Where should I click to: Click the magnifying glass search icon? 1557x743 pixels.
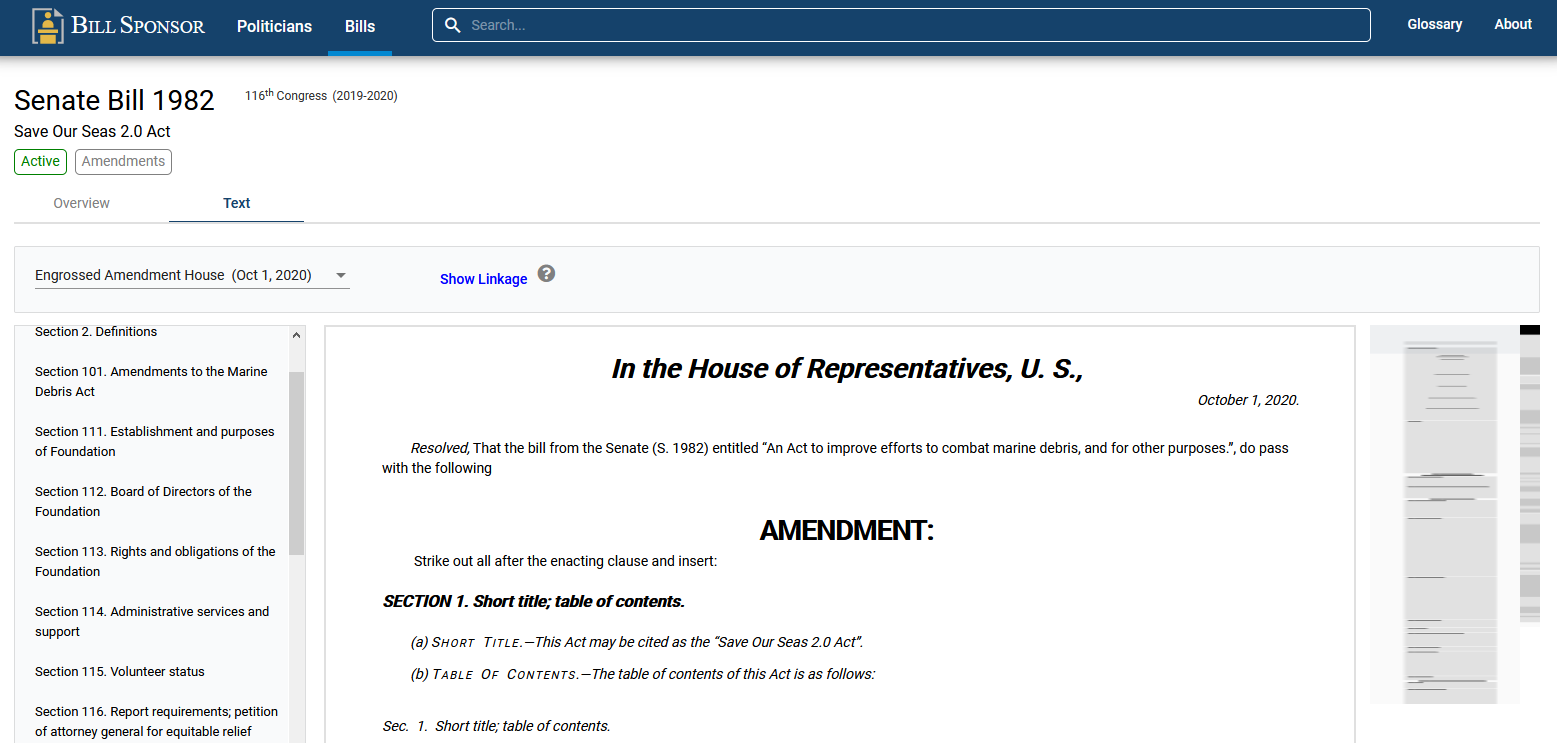click(453, 25)
